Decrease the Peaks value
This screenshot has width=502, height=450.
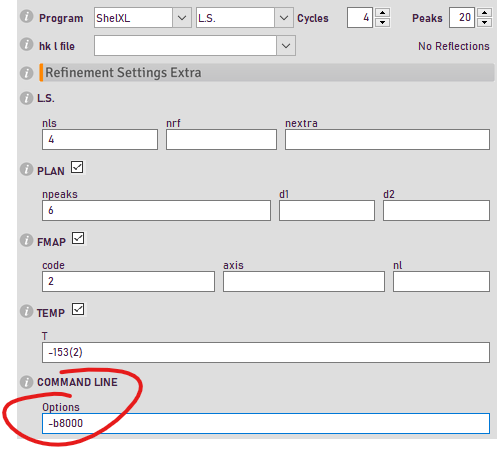tap(485, 23)
